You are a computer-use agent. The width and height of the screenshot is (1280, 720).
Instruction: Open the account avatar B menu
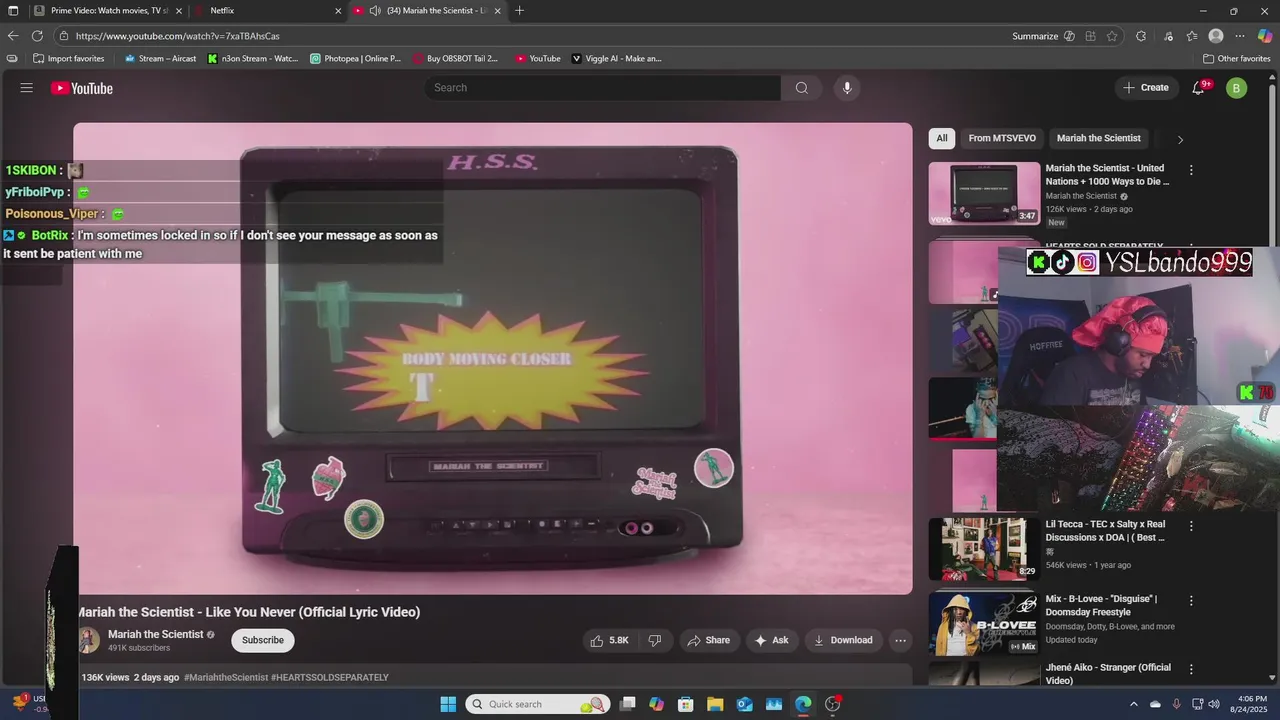tap(1236, 88)
